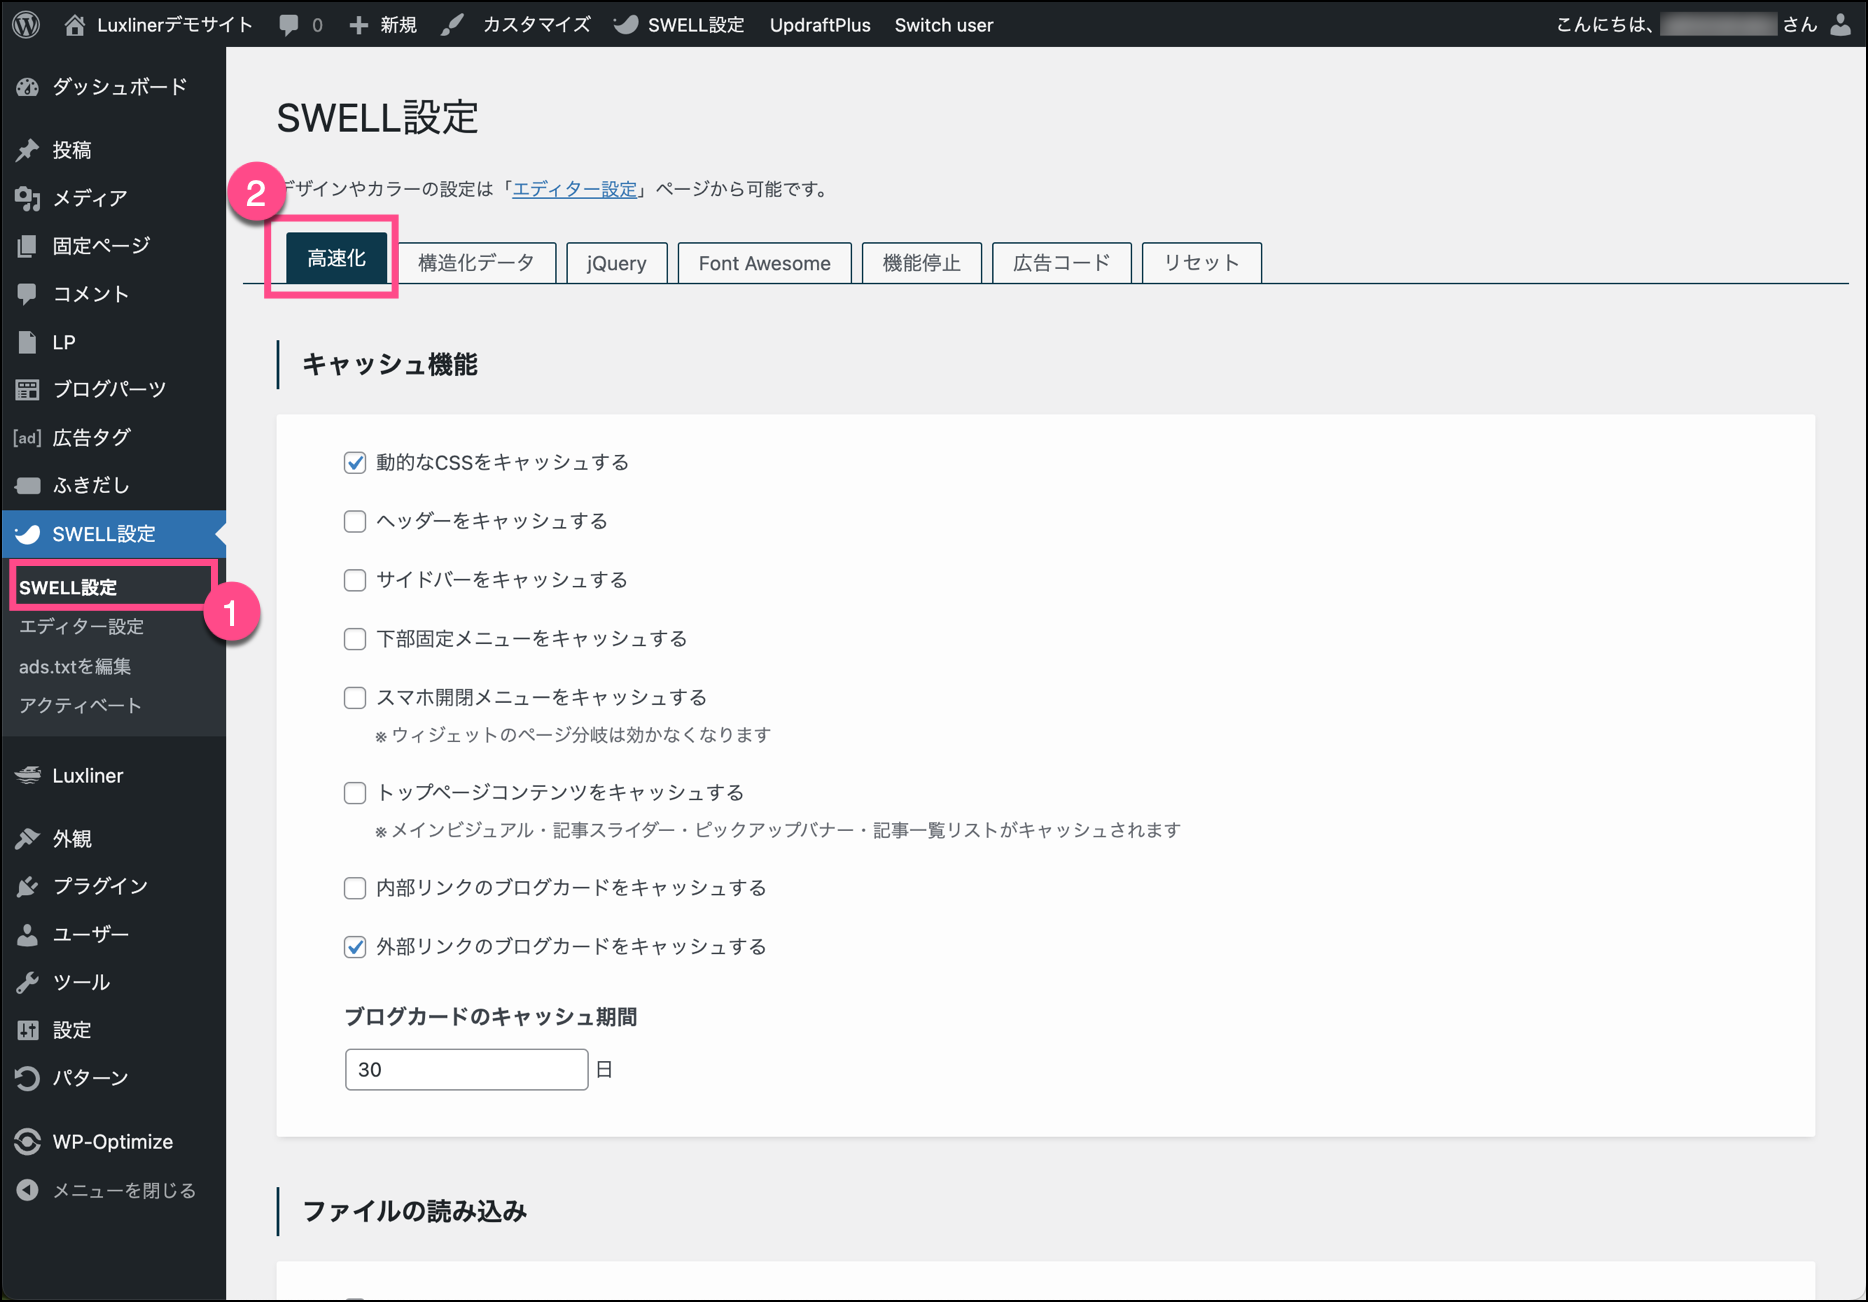1868x1302 pixels.
Task: Open the Luxliner sidebar icon
Action: [28, 775]
